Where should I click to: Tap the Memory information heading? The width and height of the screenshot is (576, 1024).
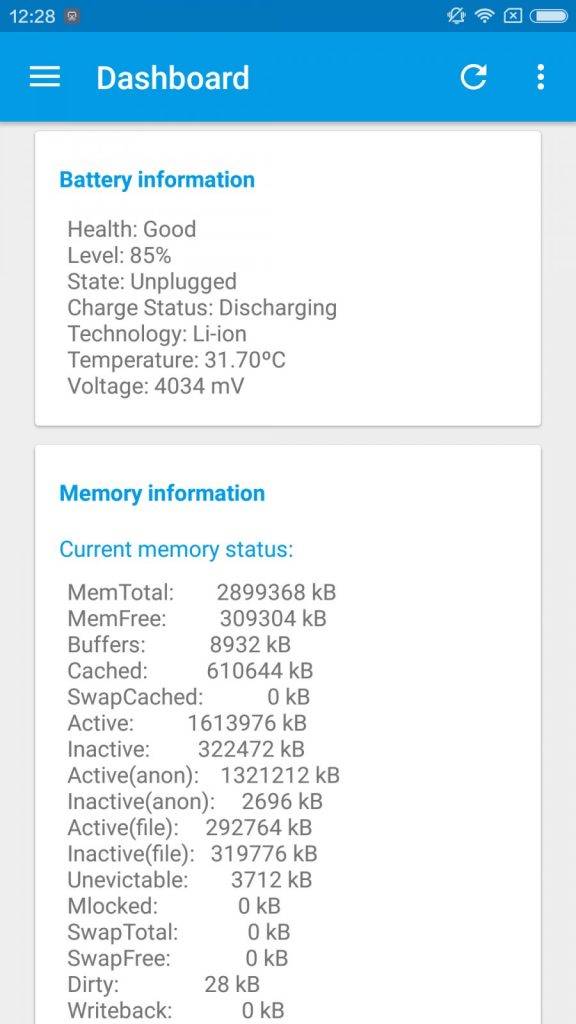pyautogui.click(x=162, y=493)
